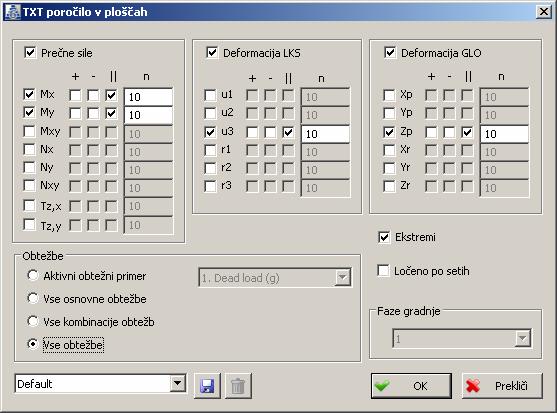Uncheck the Deformacija GLO group checkbox
The width and height of the screenshot is (557, 413).
tap(390, 53)
